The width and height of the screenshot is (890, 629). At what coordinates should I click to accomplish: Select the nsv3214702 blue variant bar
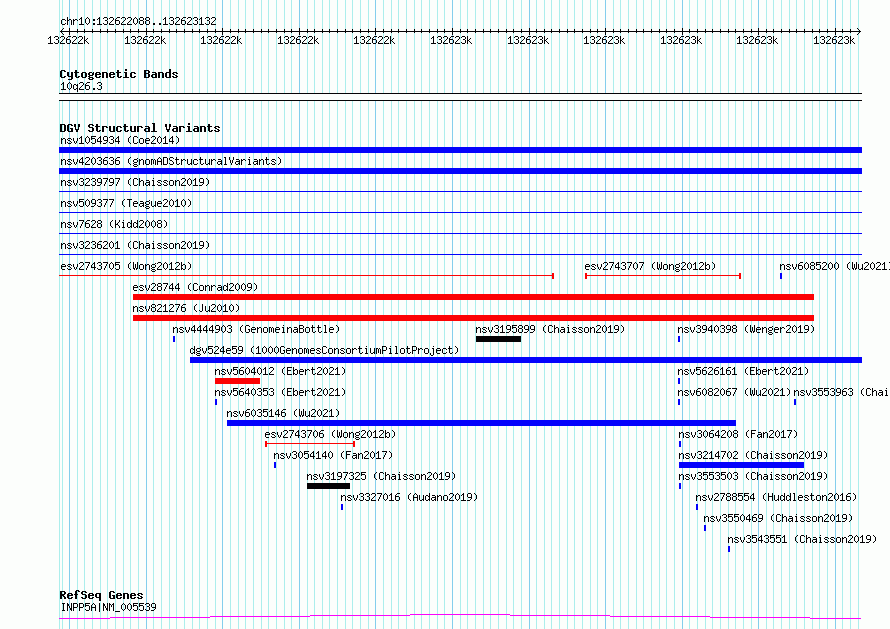pyautogui.click(x=741, y=465)
